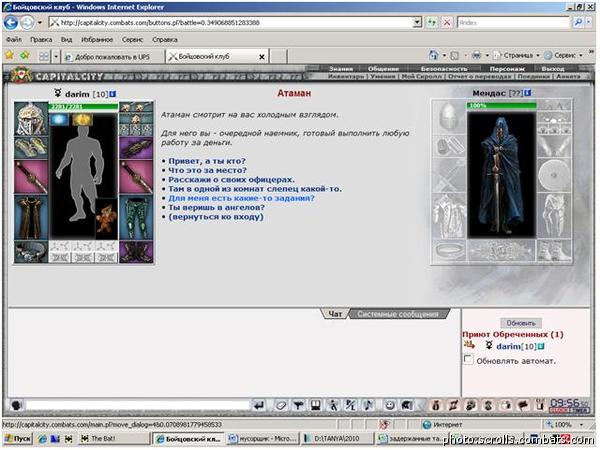Click the Обновить button

pos(521,323)
